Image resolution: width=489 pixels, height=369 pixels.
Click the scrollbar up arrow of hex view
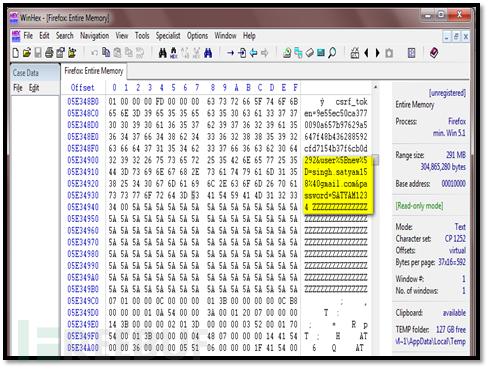coord(375,87)
